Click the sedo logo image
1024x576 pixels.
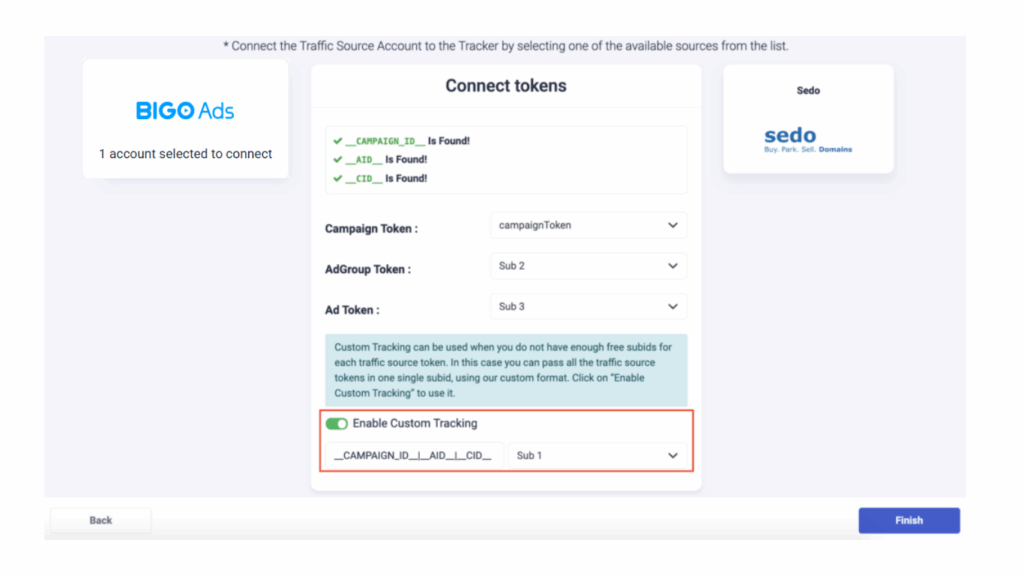[x=808, y=140]
